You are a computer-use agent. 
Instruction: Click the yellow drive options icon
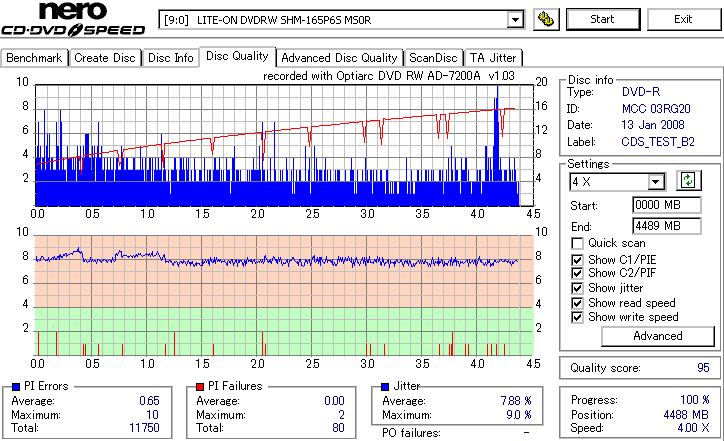(x=546, y=19)
